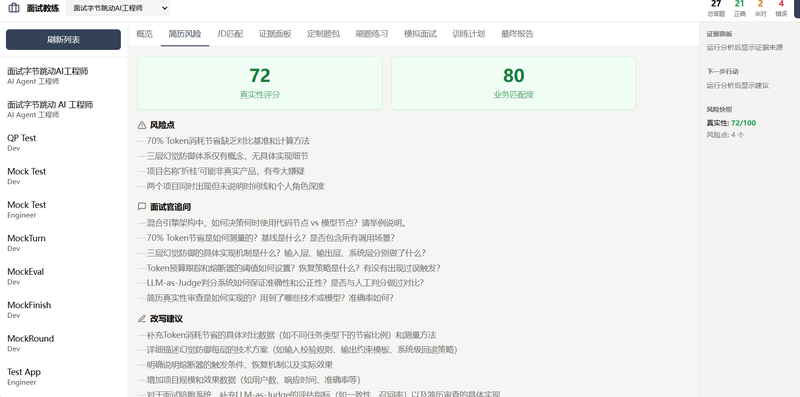Open the MockEval Dev session
The image size is (800, 397).
pos(64,277)
